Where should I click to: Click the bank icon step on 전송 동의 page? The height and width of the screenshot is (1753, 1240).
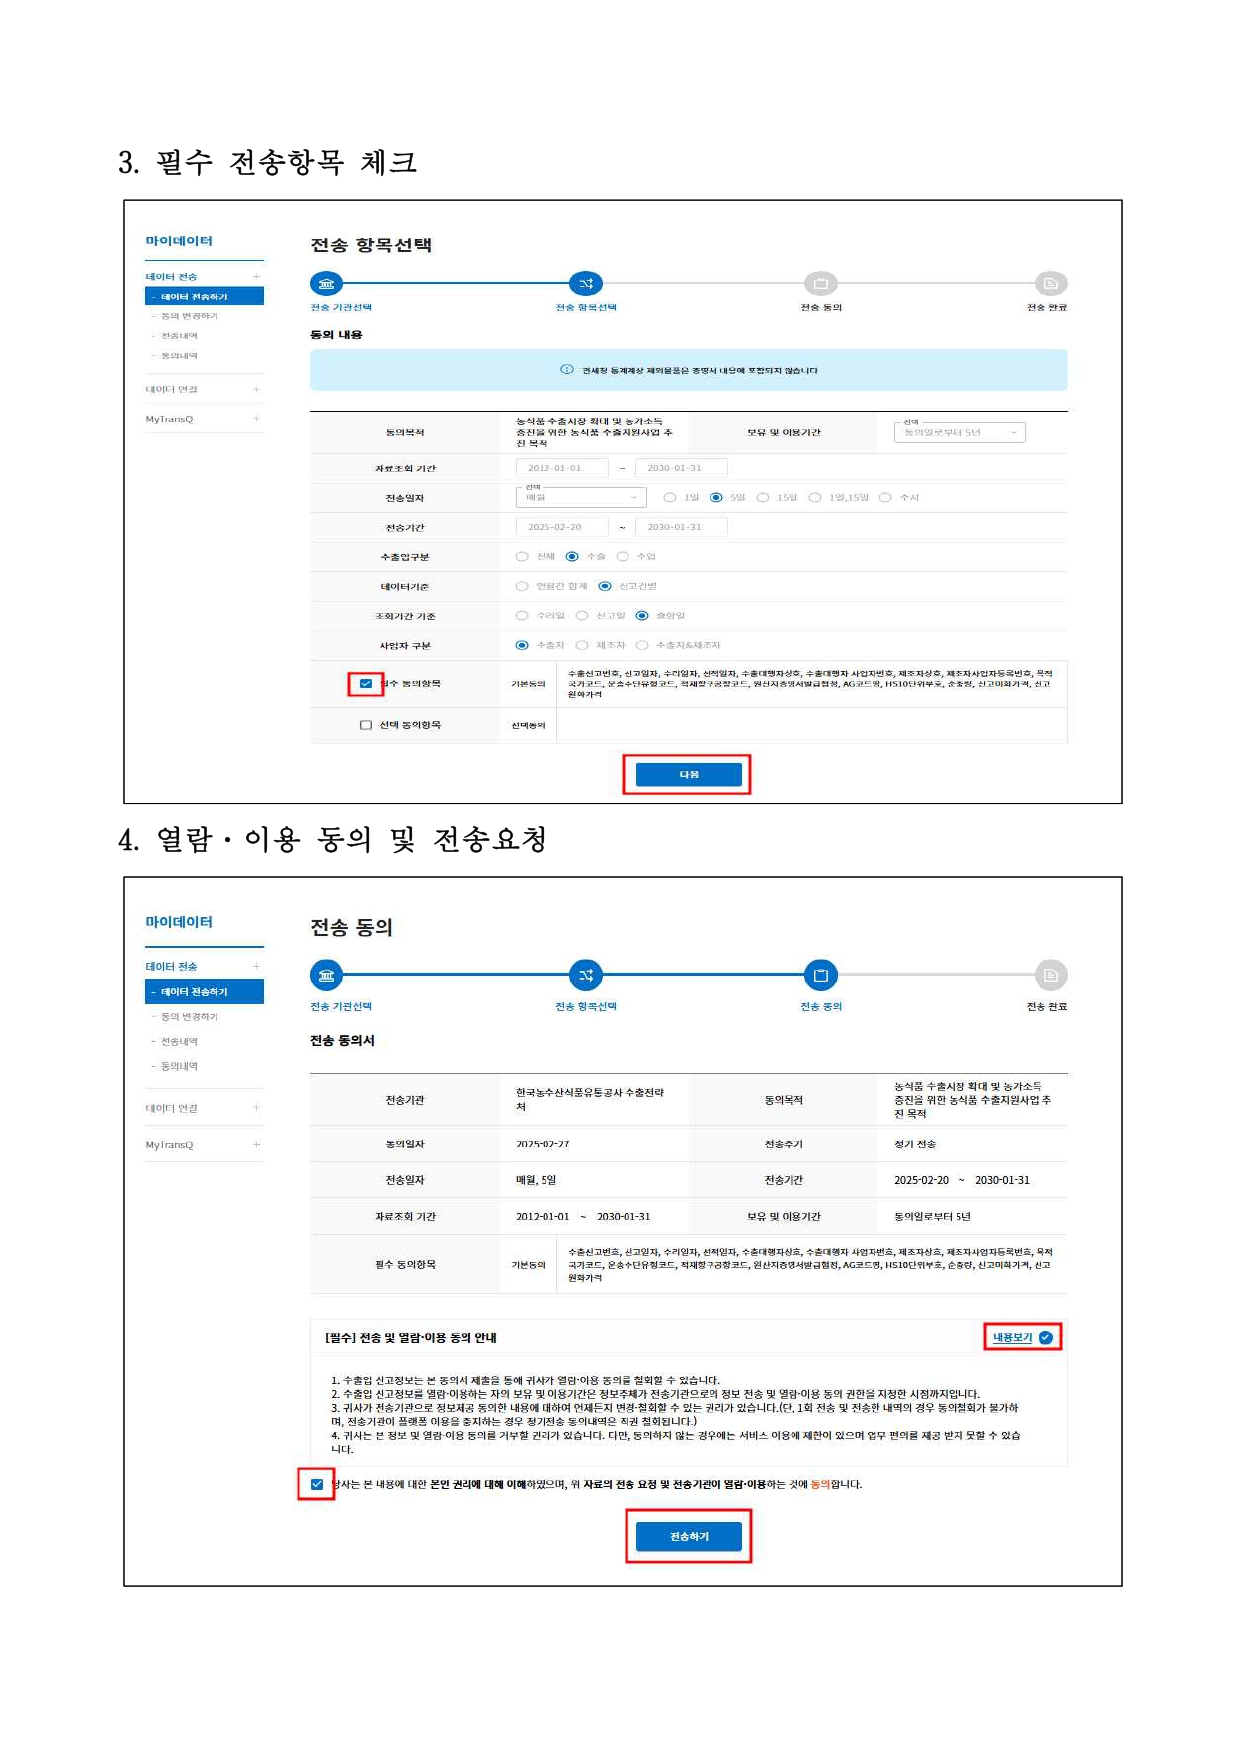326,975
